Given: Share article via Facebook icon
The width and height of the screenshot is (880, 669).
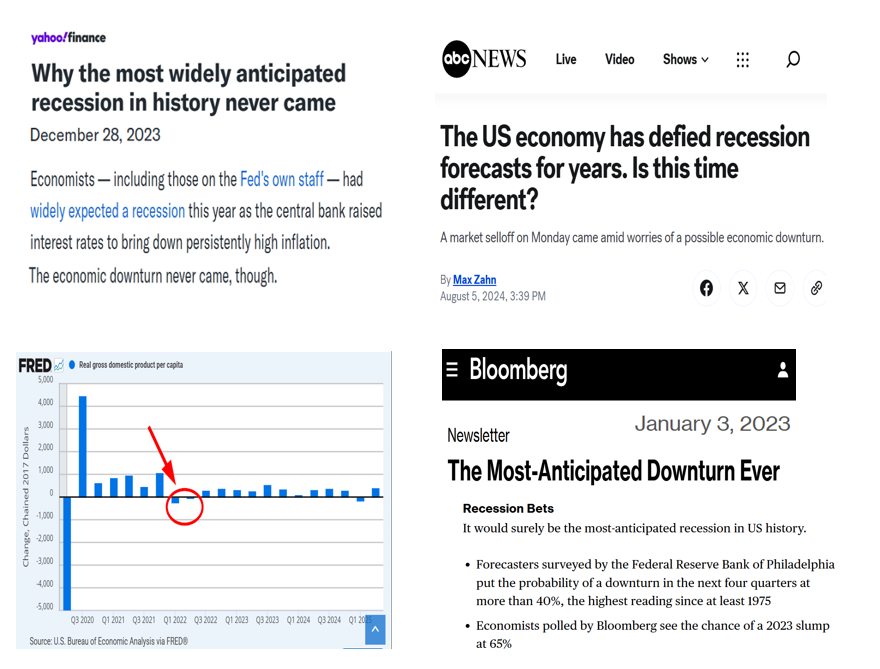Looking at the screenshot, I should tap(707, 288).
